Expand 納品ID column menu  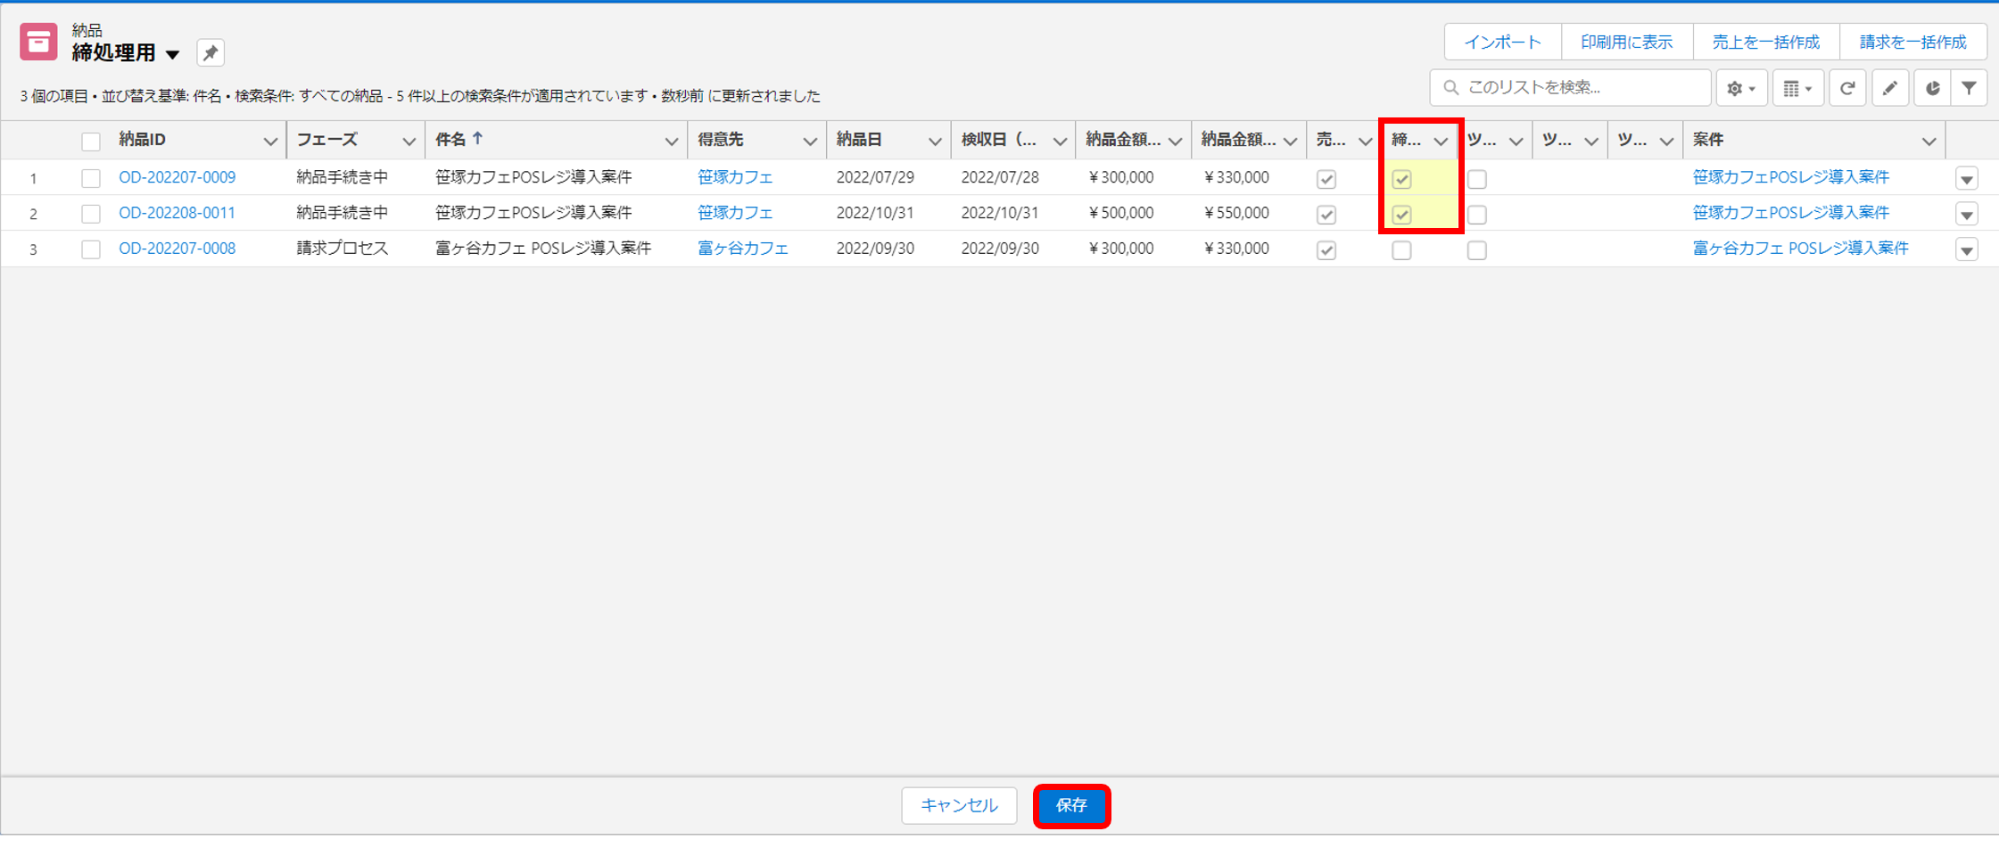point(270,141)
